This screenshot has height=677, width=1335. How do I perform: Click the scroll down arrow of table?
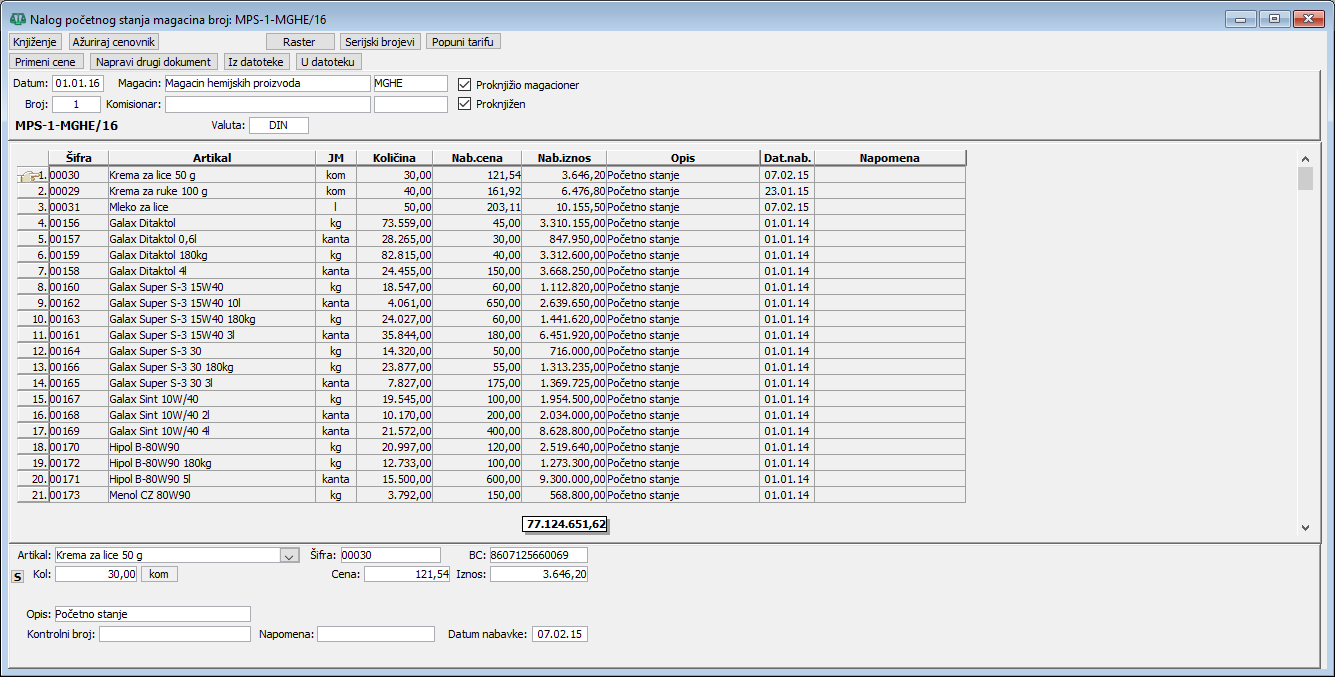1304,527
